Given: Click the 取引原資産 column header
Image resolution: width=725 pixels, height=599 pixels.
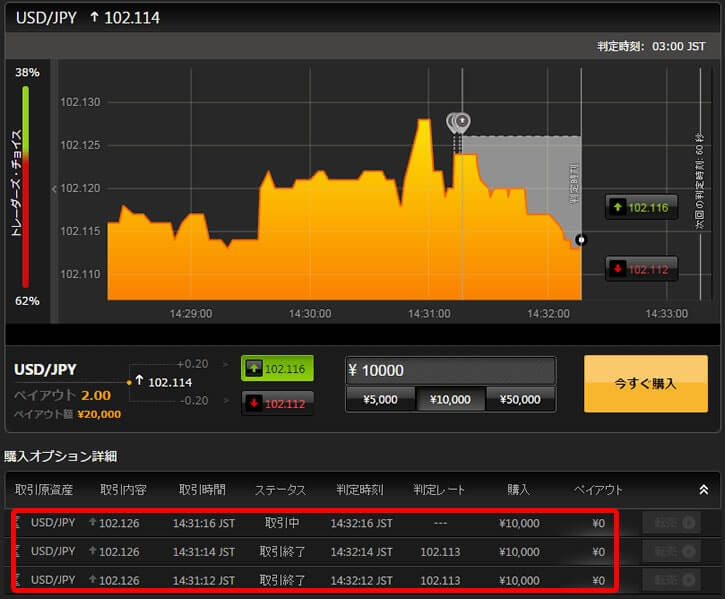Looking at the screenshot, I should tap(44, 490).
